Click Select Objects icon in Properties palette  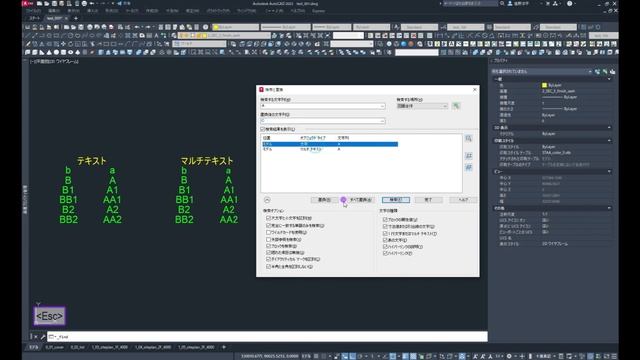605,71
